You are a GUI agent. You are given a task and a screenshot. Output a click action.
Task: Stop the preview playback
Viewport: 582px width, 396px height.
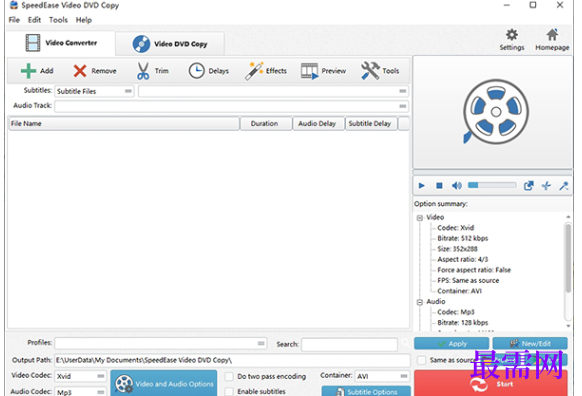pos(439,185)
